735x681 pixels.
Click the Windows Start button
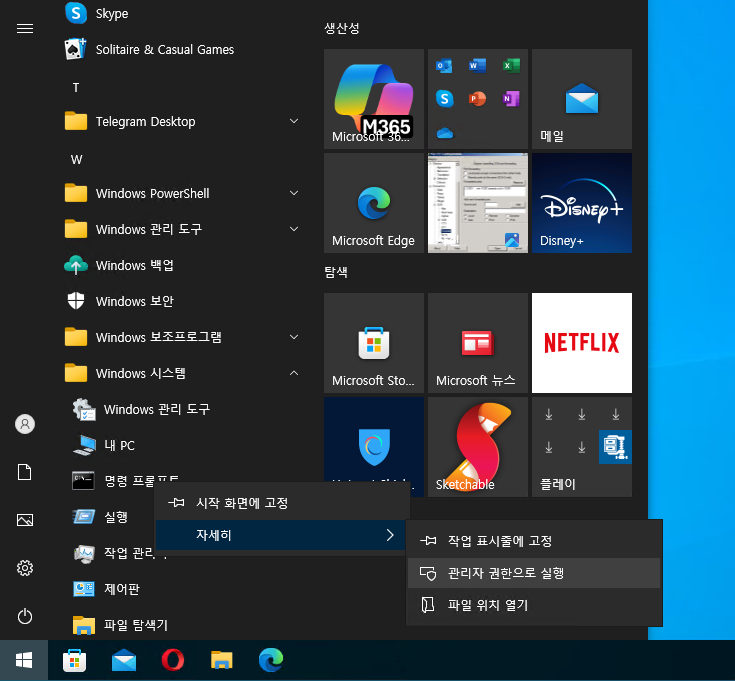pos(24,659)
